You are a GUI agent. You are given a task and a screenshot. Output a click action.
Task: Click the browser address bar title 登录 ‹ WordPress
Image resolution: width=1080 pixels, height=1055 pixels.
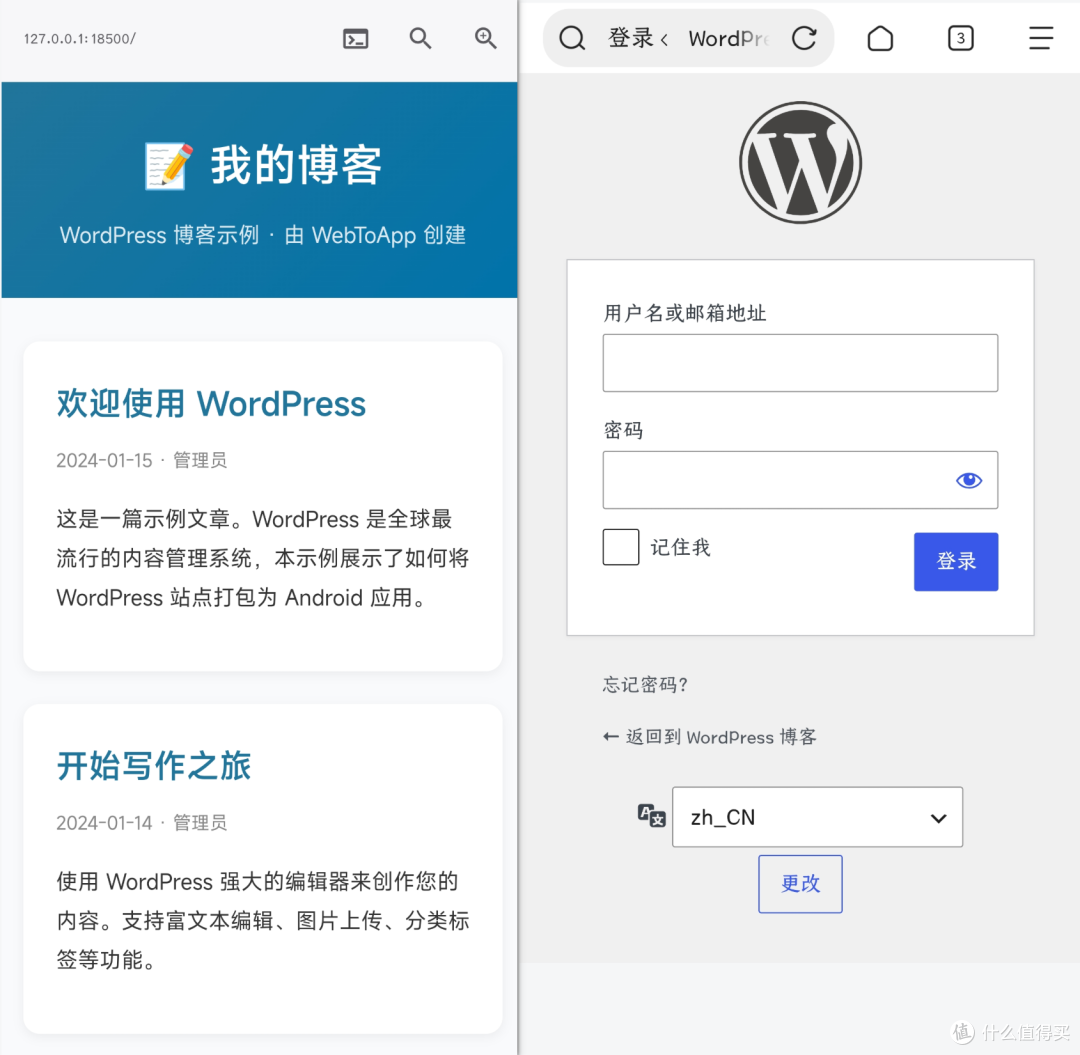[x=689, y=39]
